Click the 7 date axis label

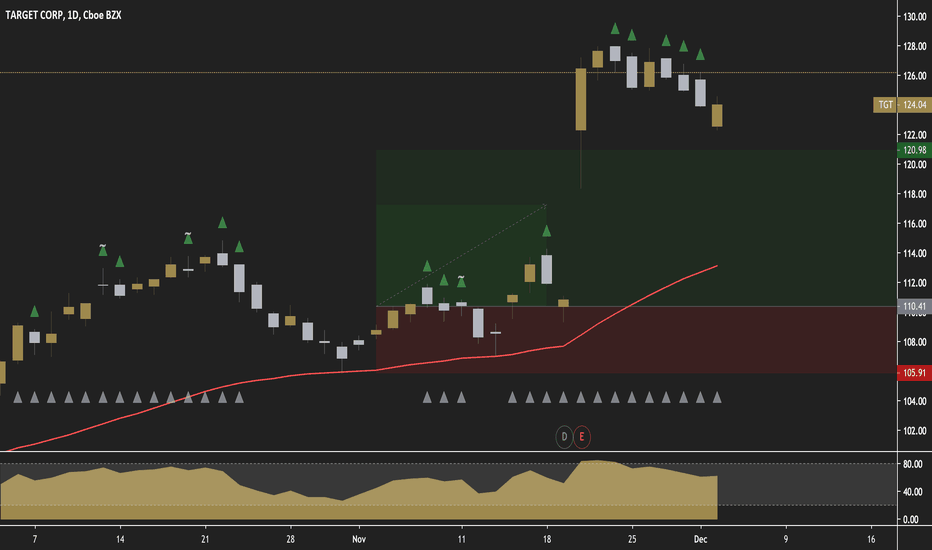click(x=35, y=539)
